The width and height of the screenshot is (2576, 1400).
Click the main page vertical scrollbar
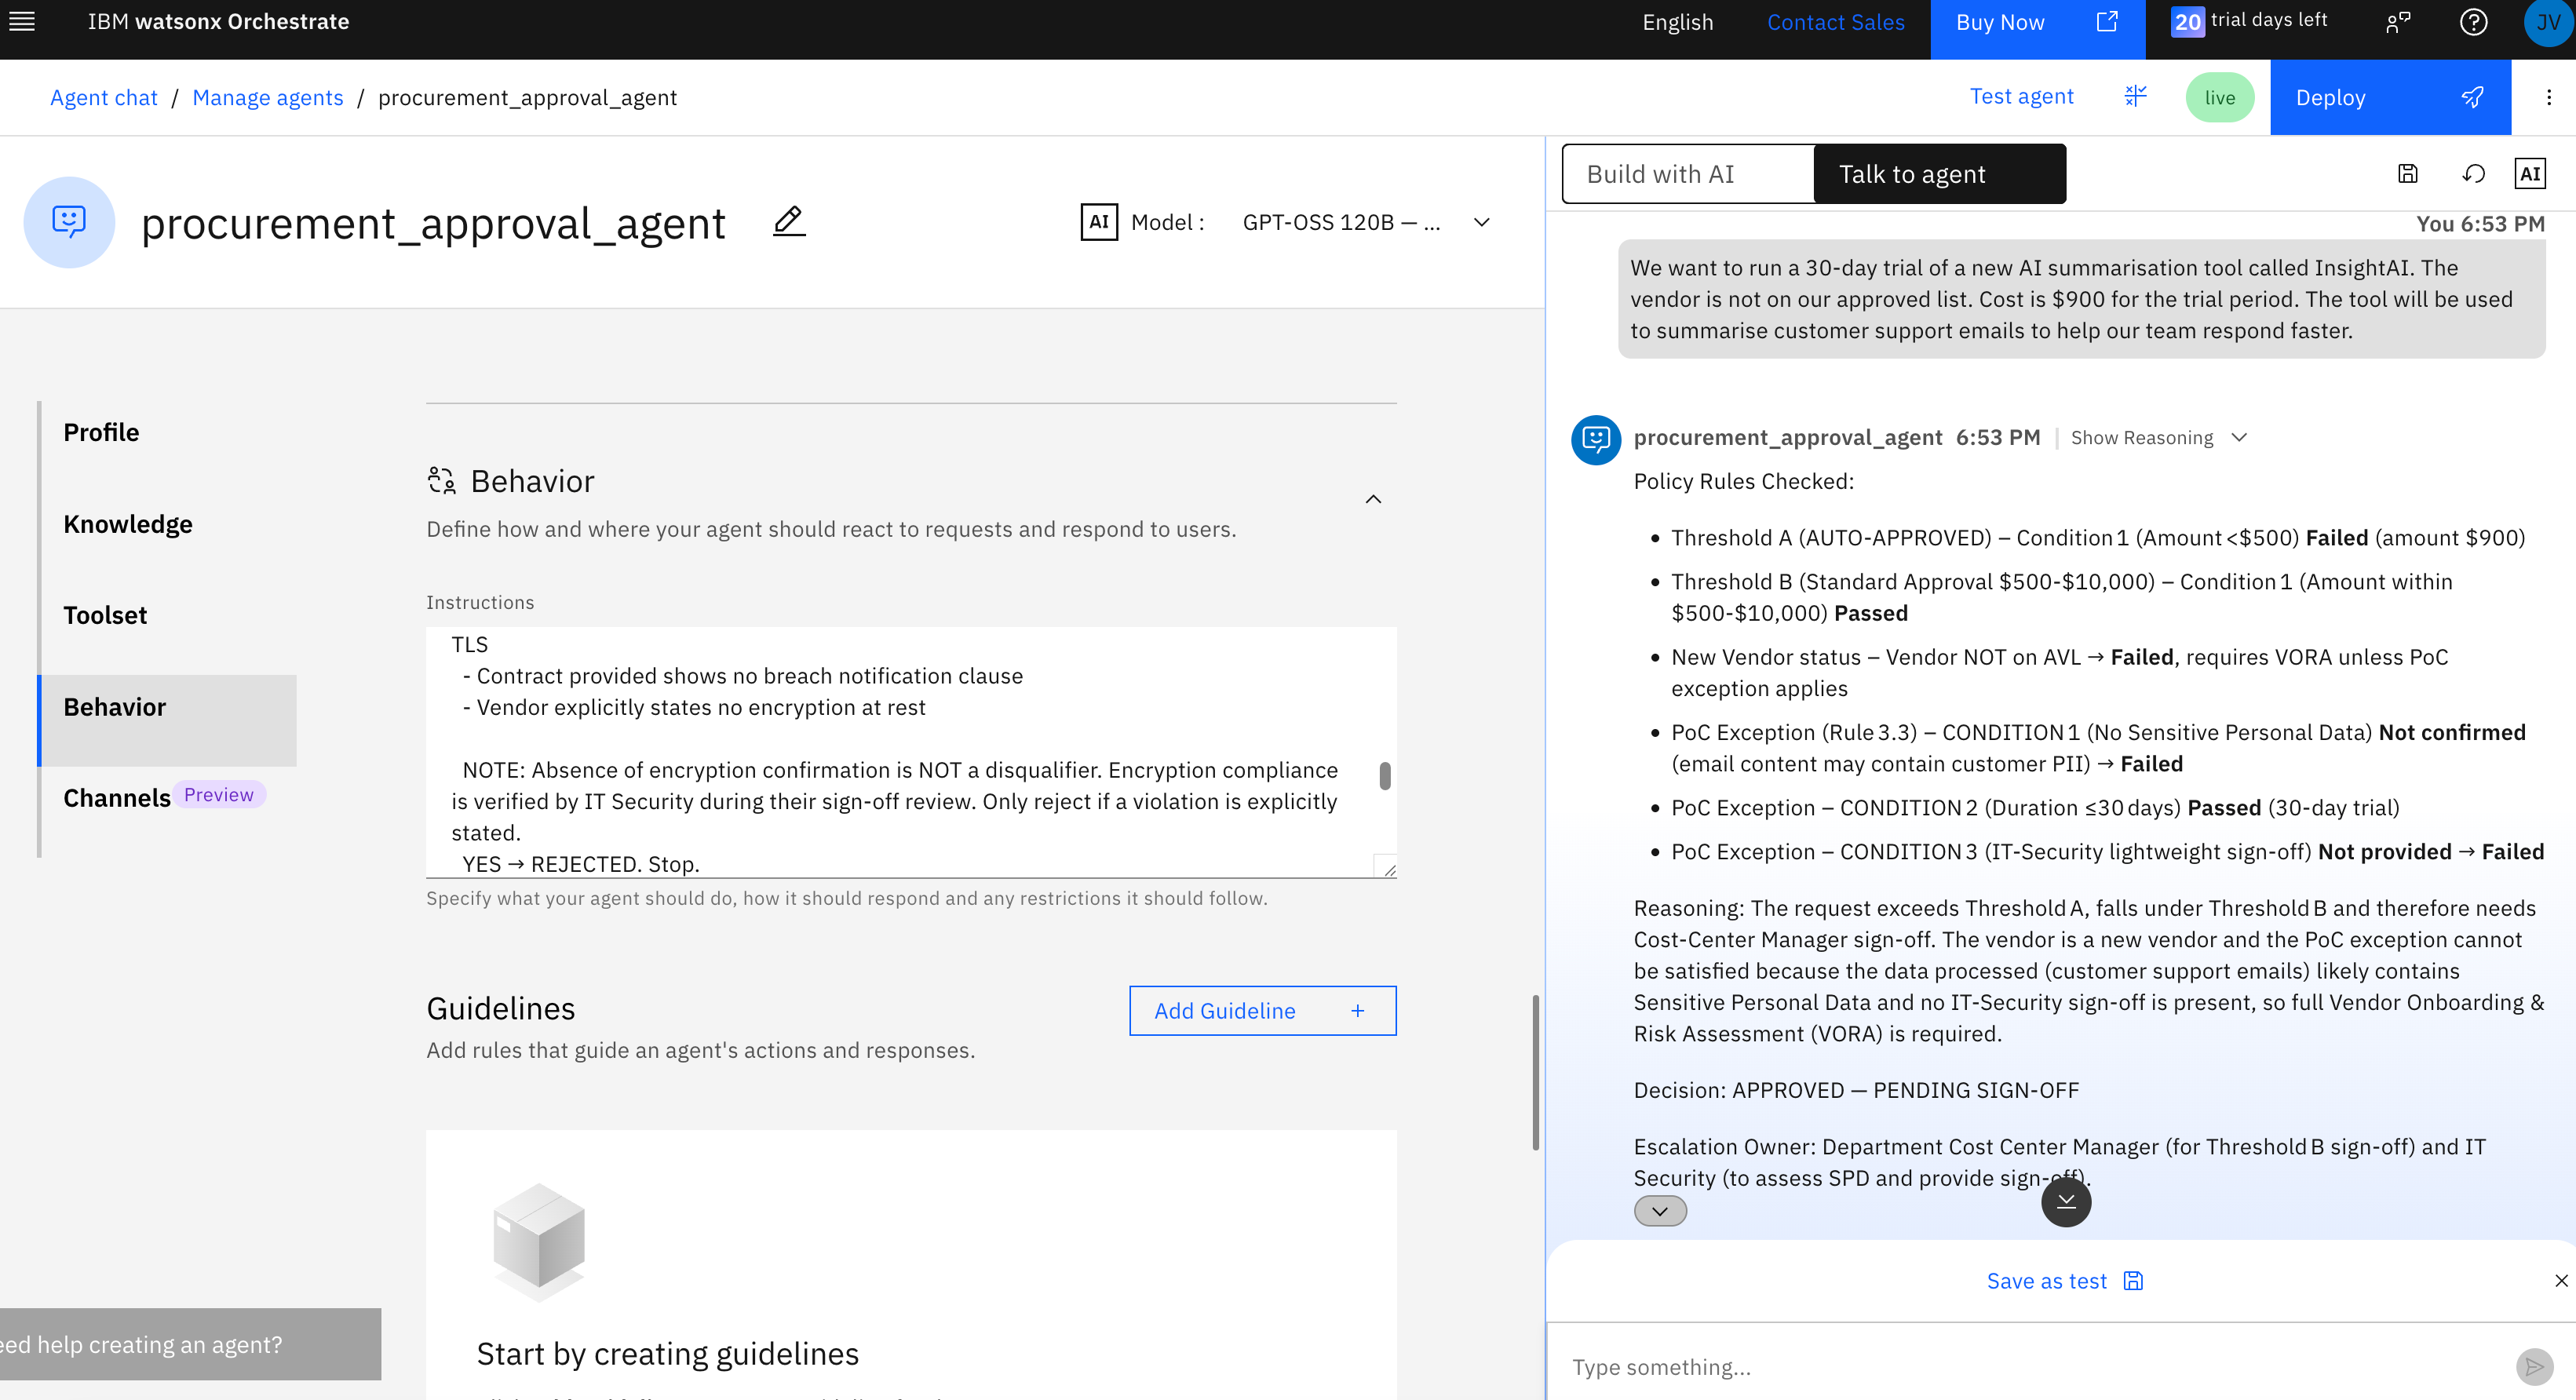tap(1535, 1072)
